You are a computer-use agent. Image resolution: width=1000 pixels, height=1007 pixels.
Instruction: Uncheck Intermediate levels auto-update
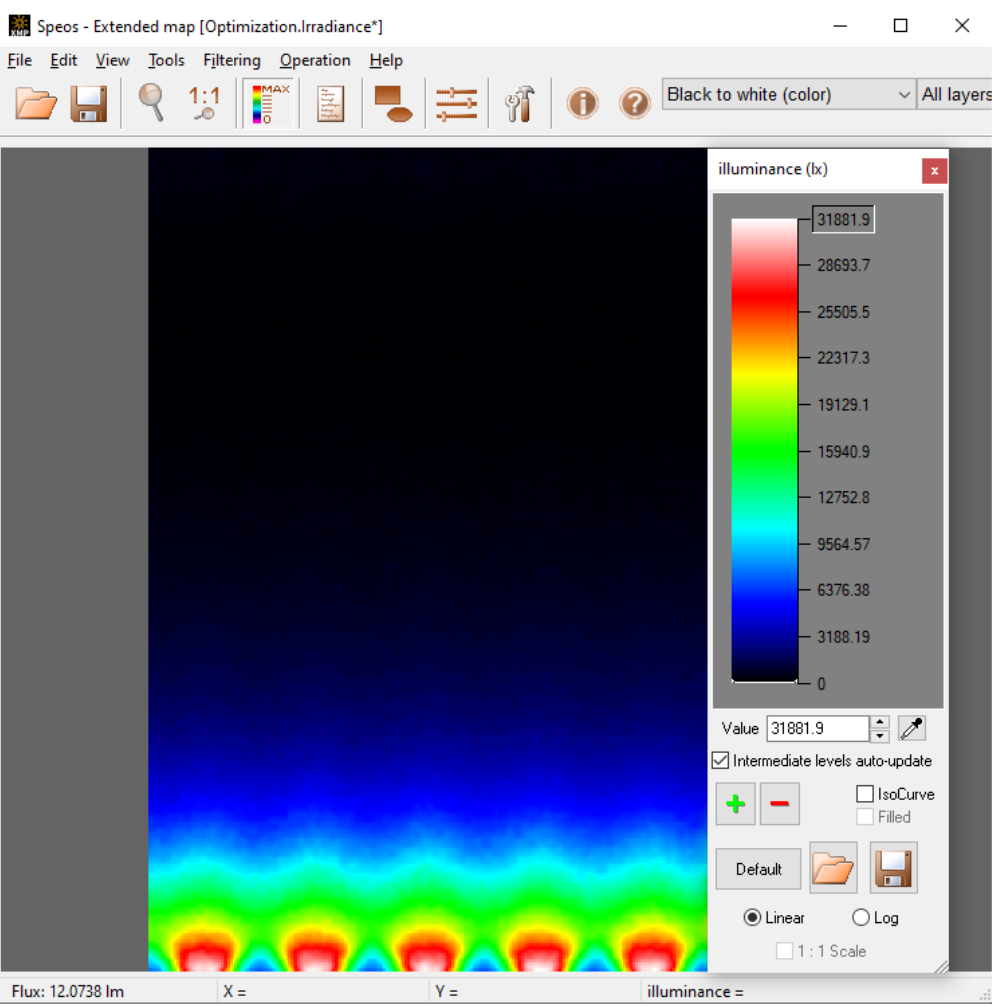tap(720, 761)
